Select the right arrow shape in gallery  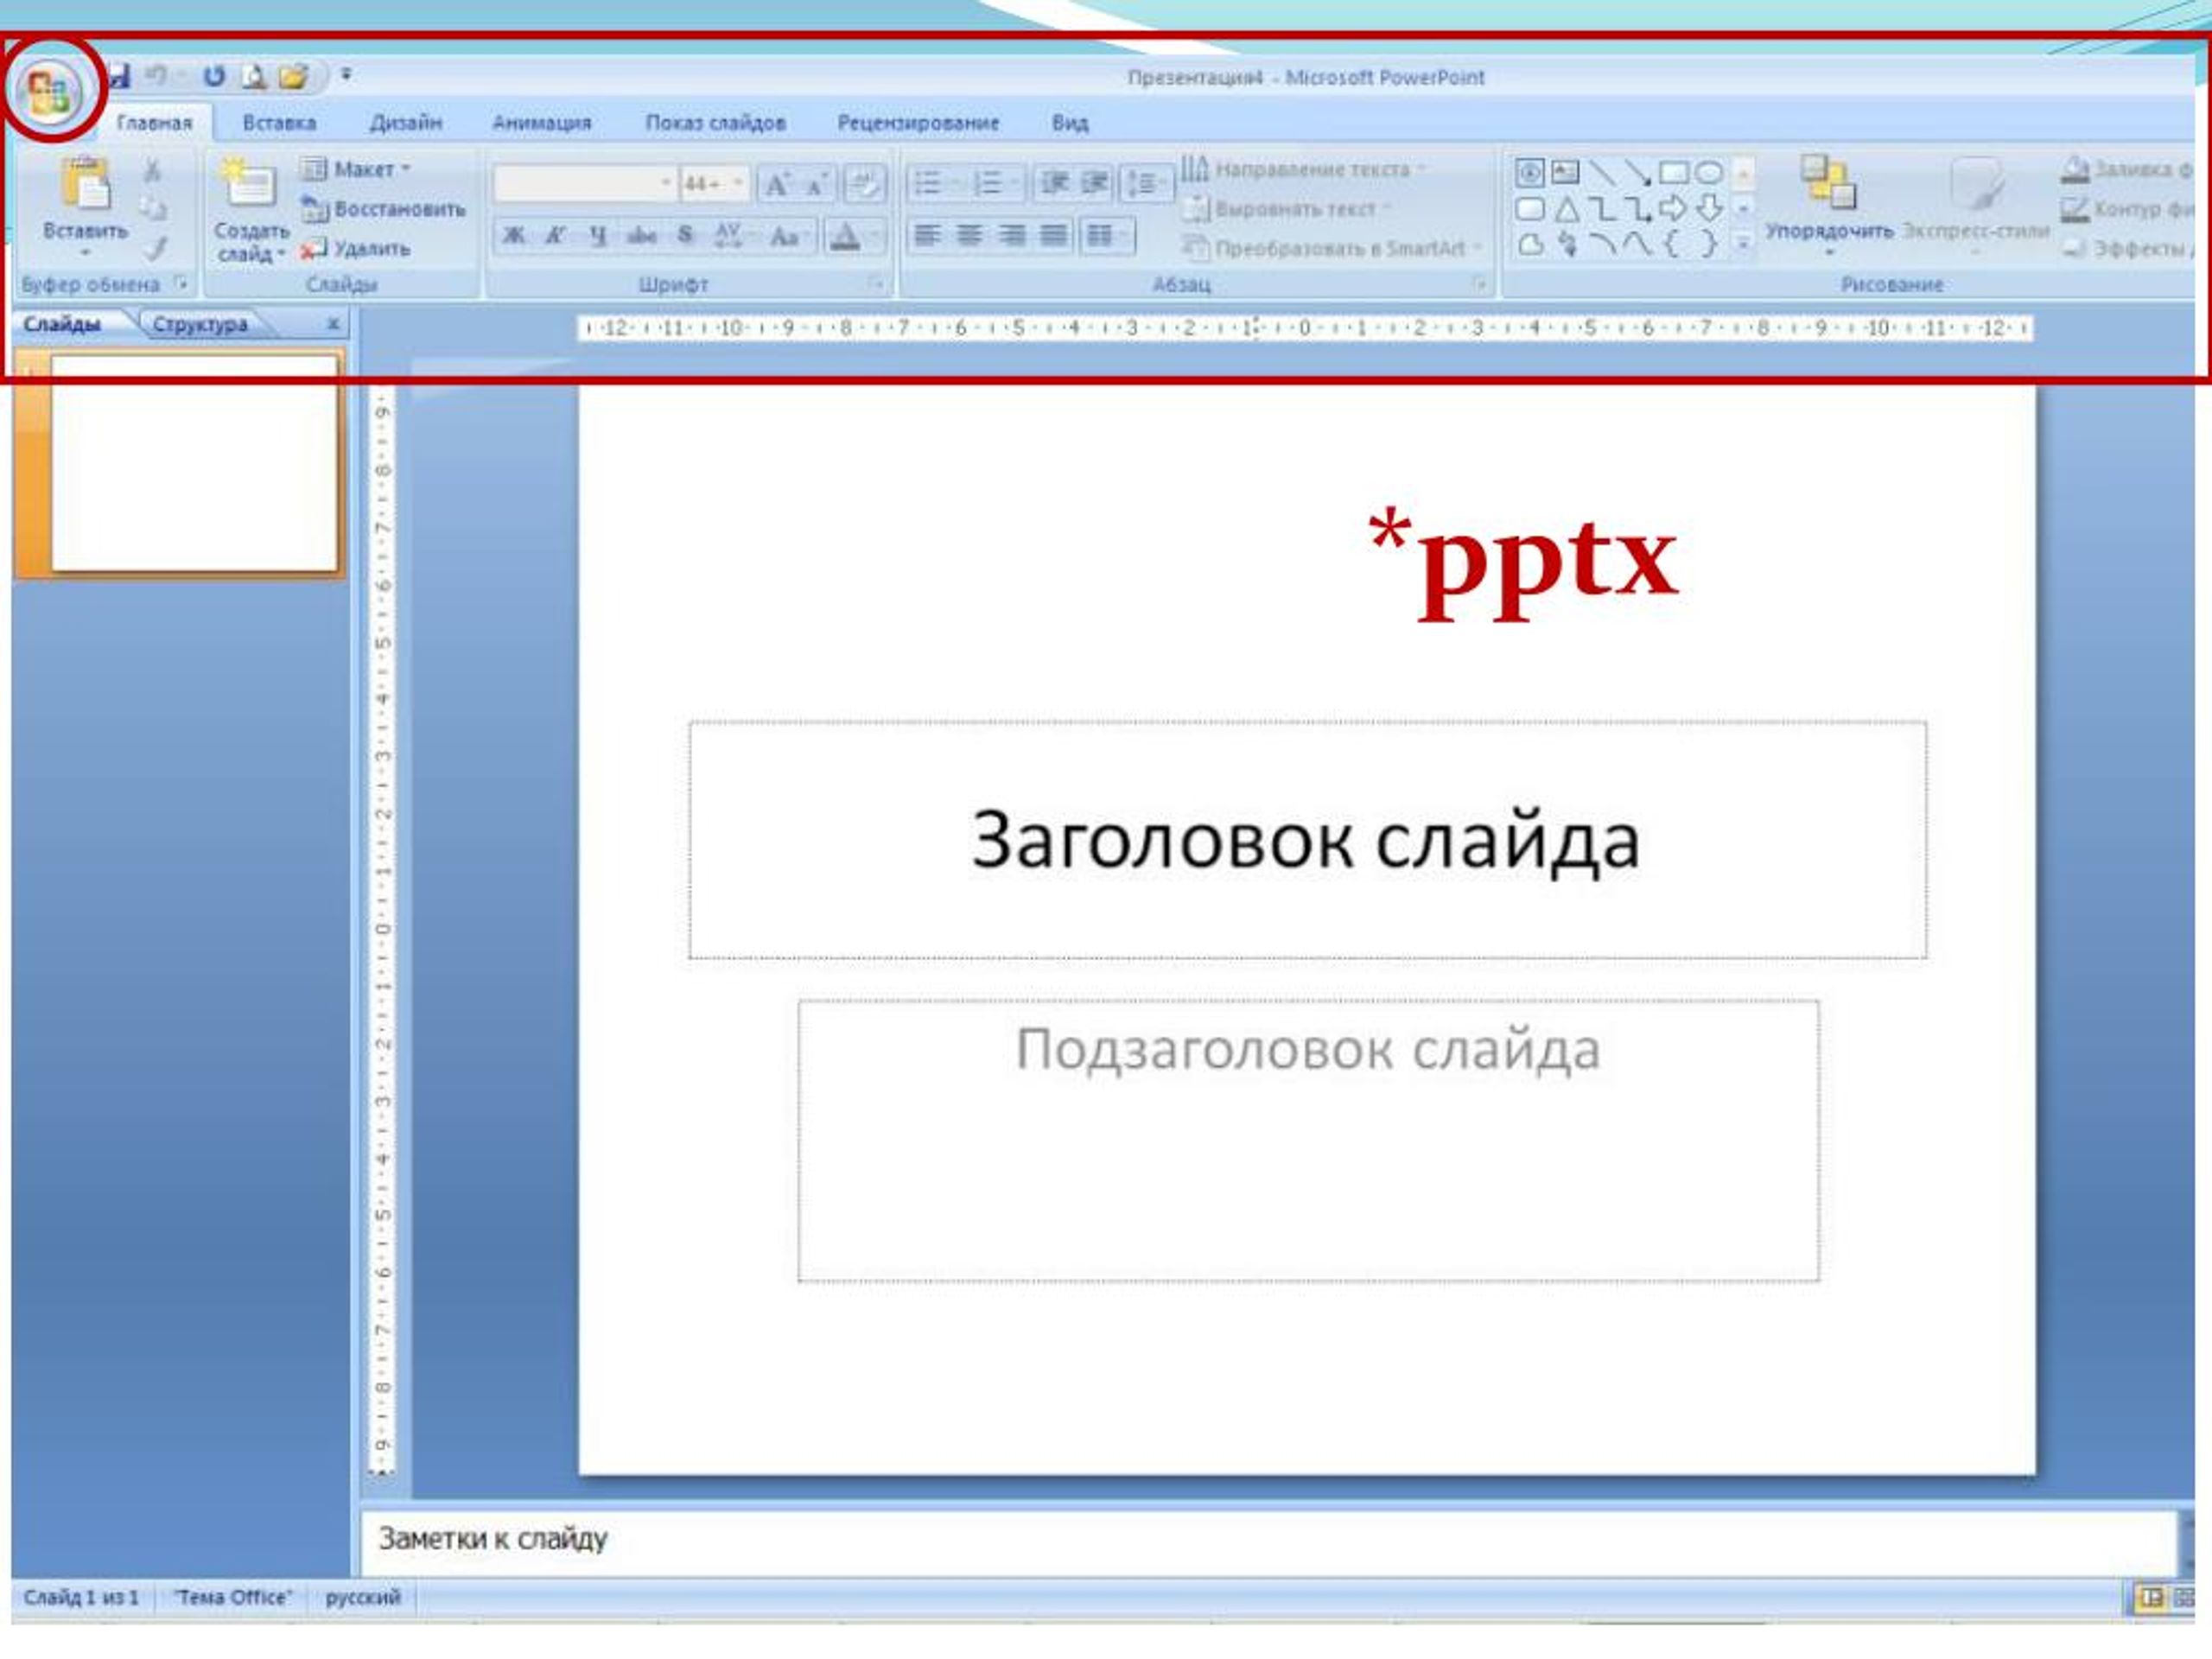tap(1672, 208)
